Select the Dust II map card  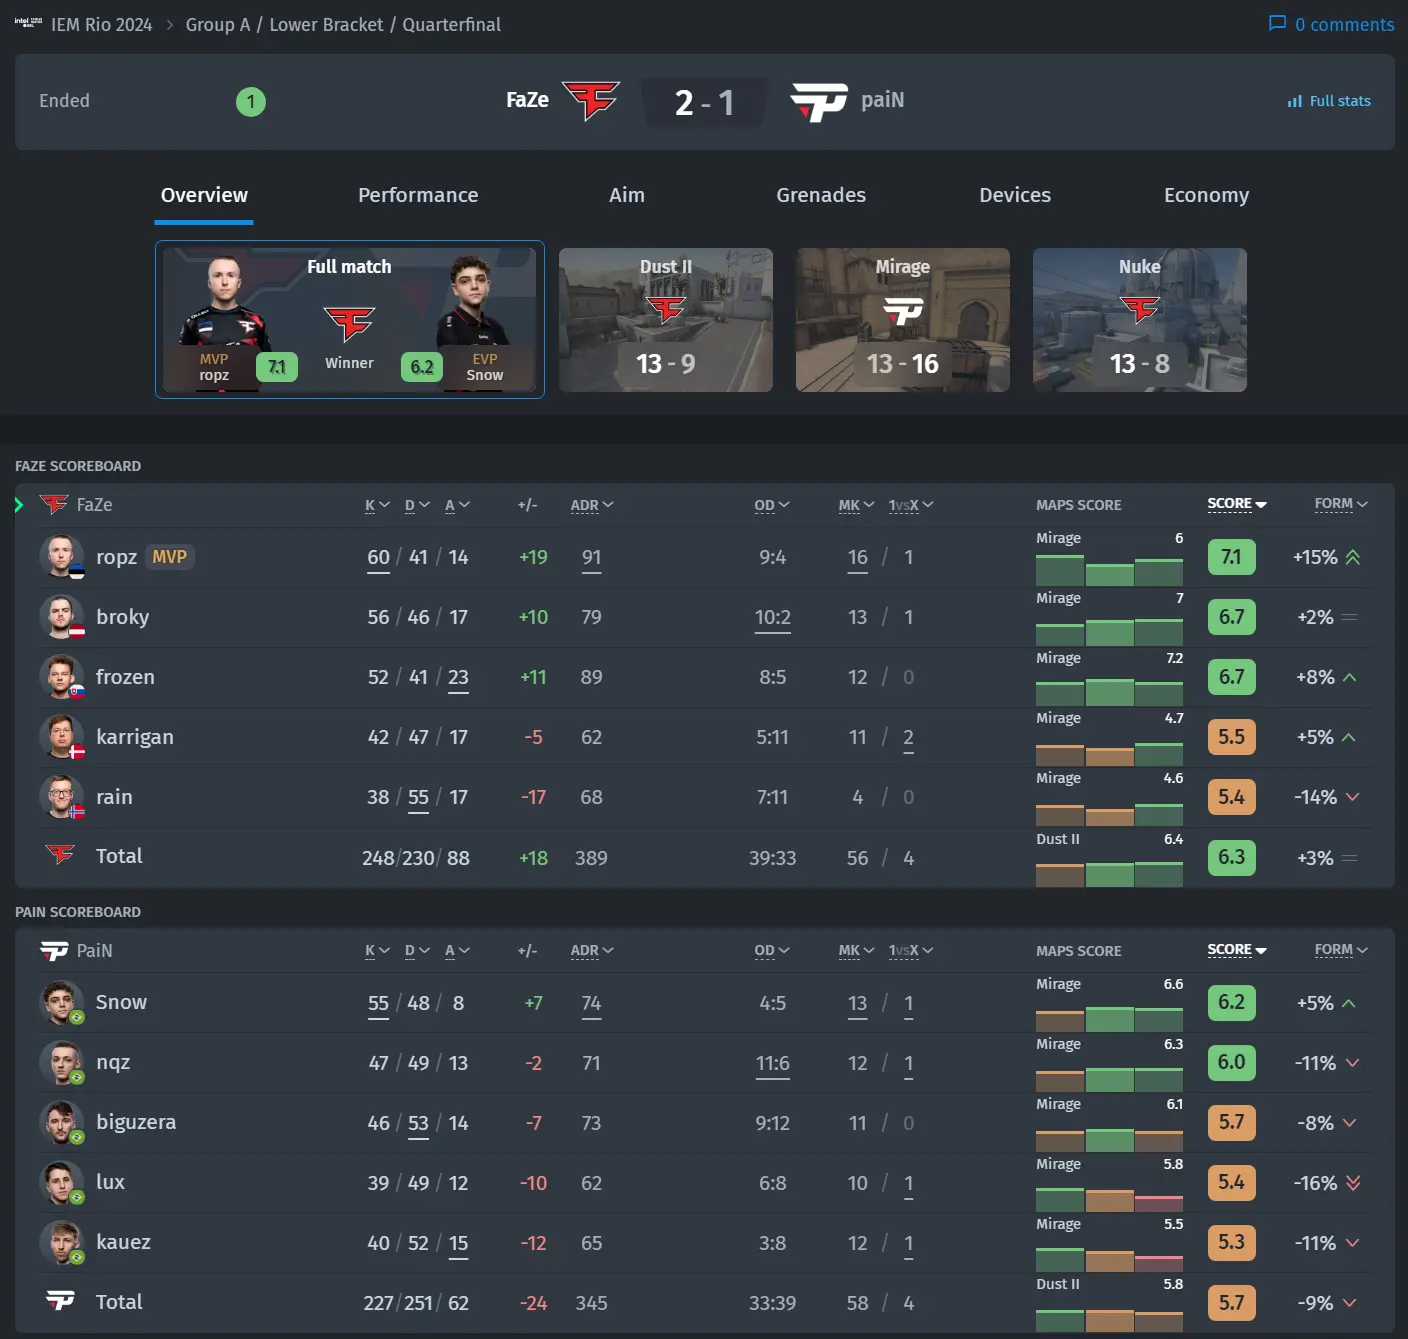pyautogui.click(x=666, y=320)
